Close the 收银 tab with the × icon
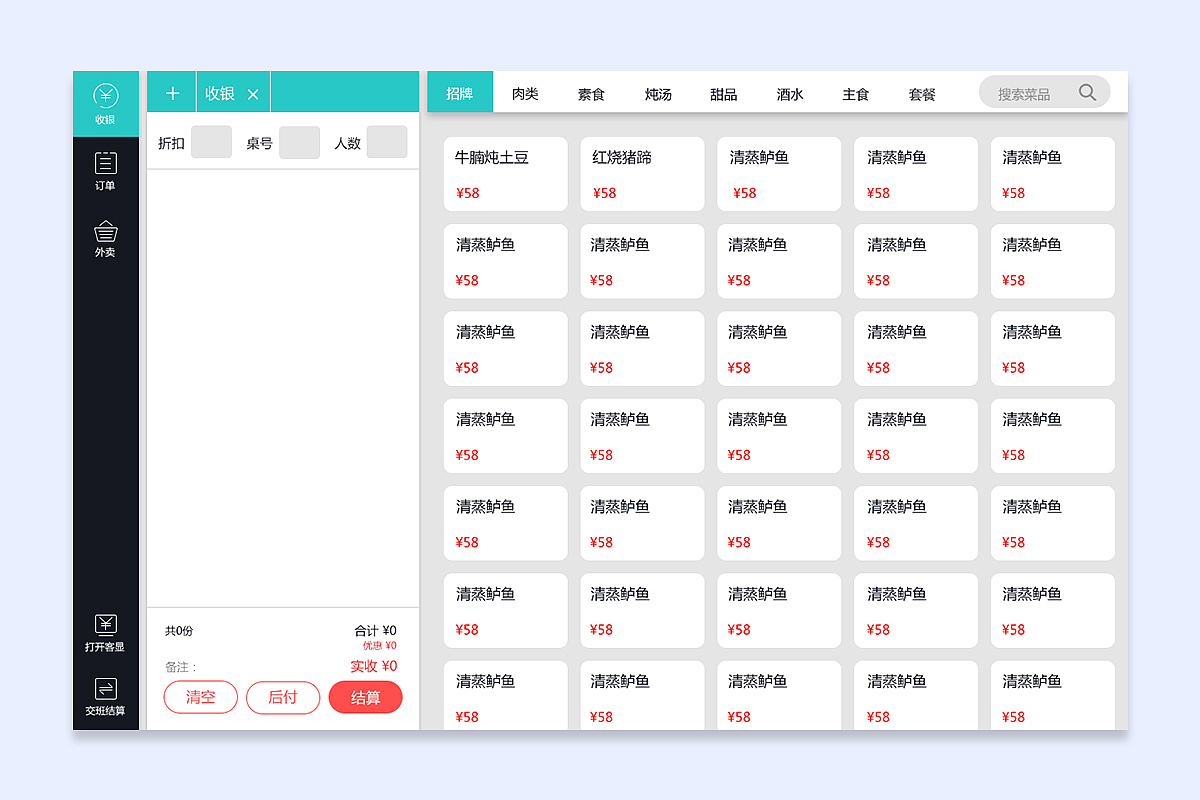 [254, 91]
